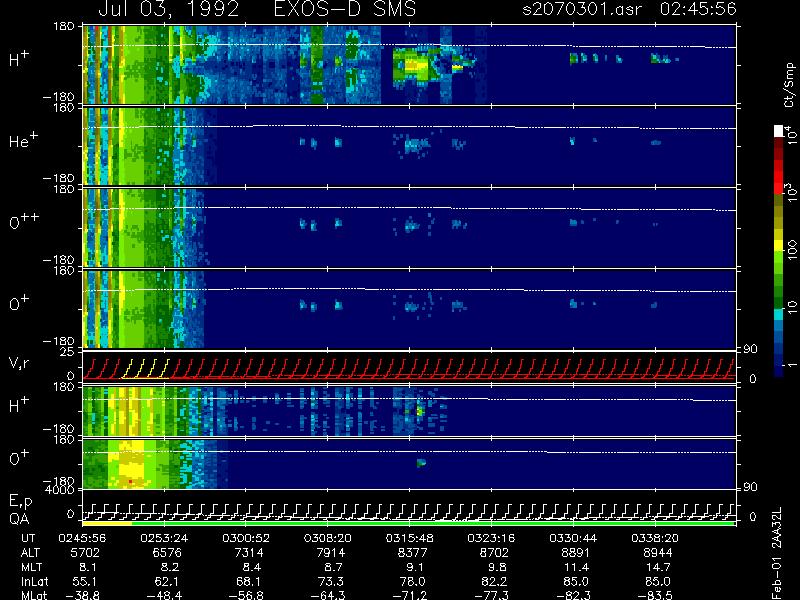
Task: Click the ALT value '8944'
Action: [657, 553]
